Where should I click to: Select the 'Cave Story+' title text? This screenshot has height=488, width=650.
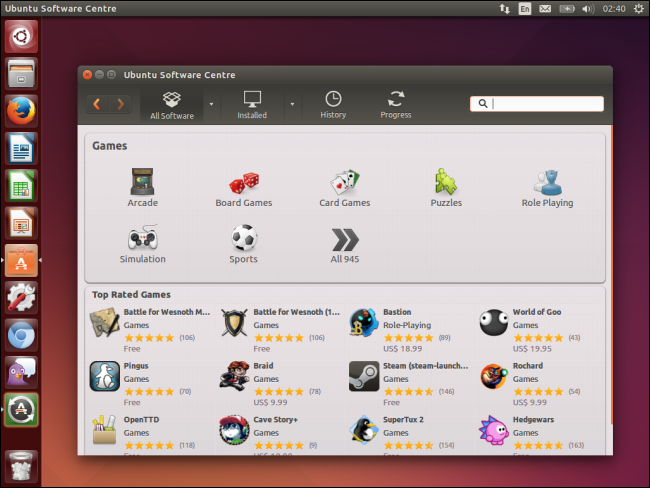point(275,420)
